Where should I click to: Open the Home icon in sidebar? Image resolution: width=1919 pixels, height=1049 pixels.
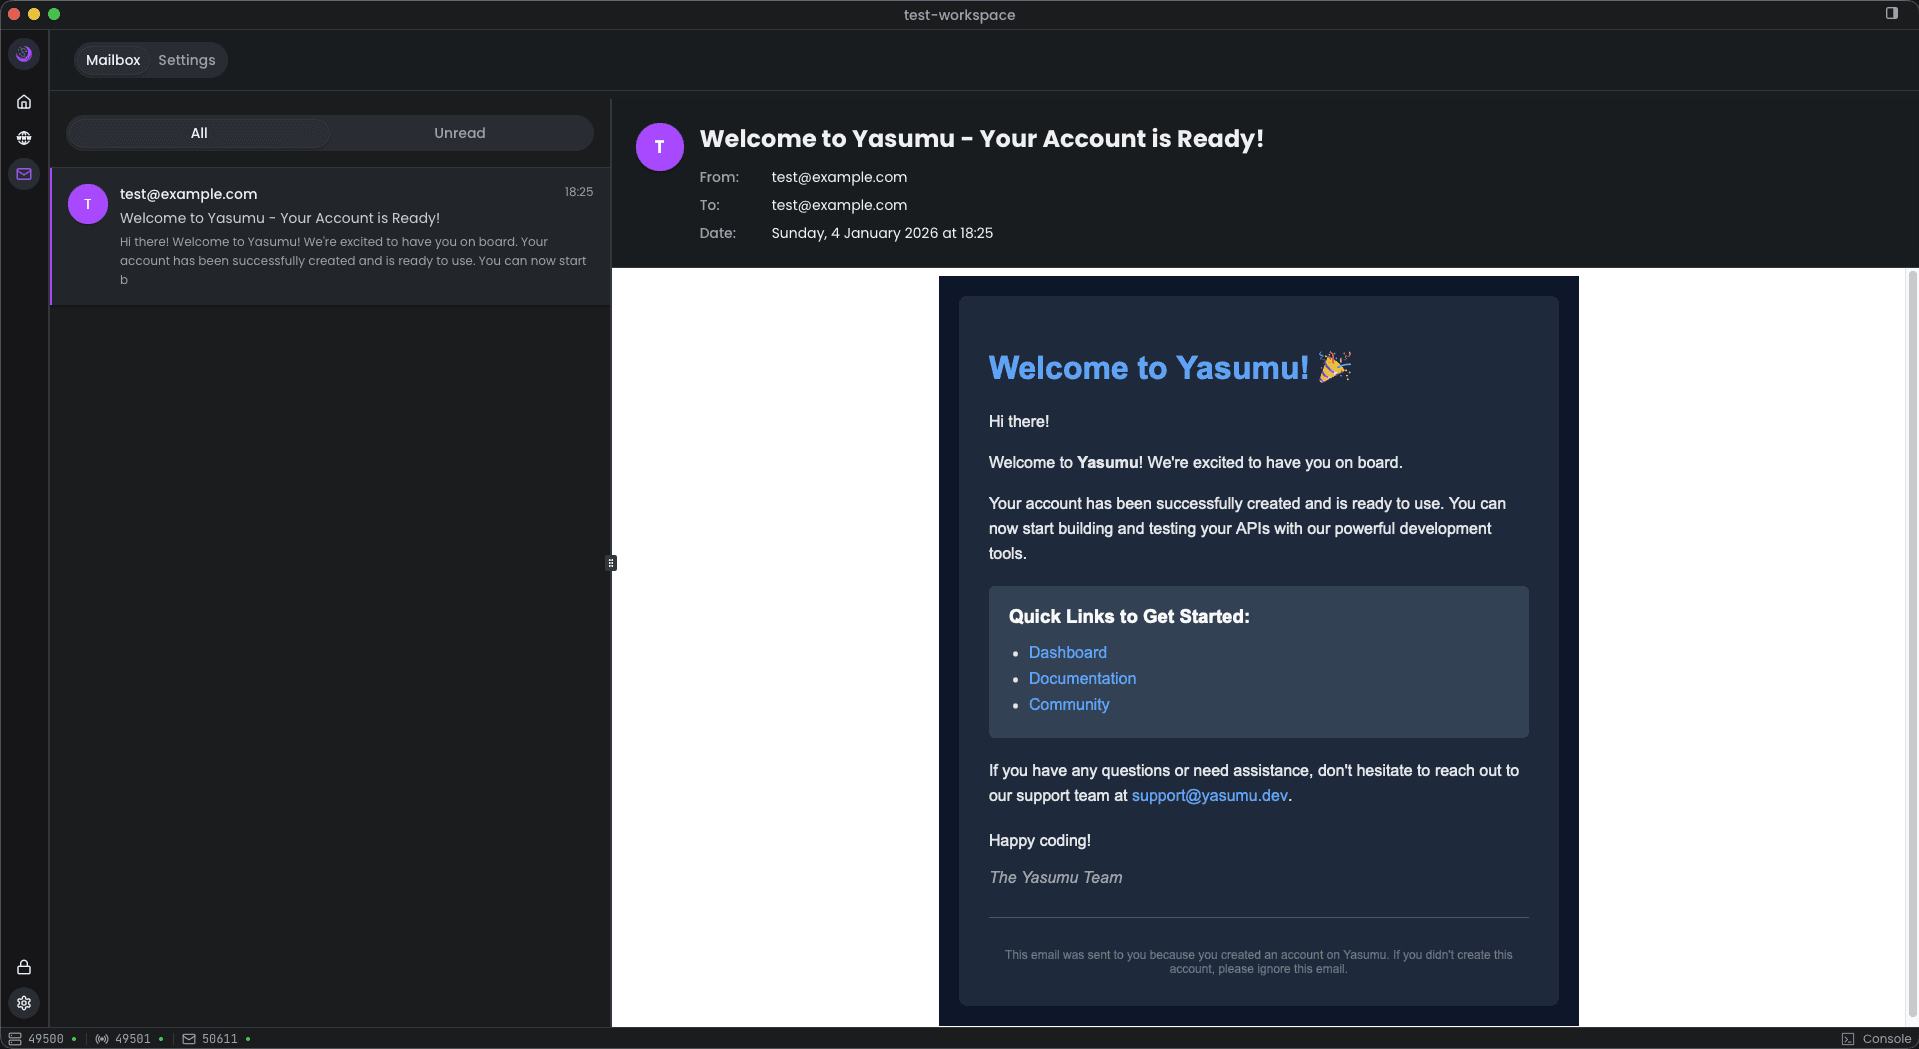[24, 102]
